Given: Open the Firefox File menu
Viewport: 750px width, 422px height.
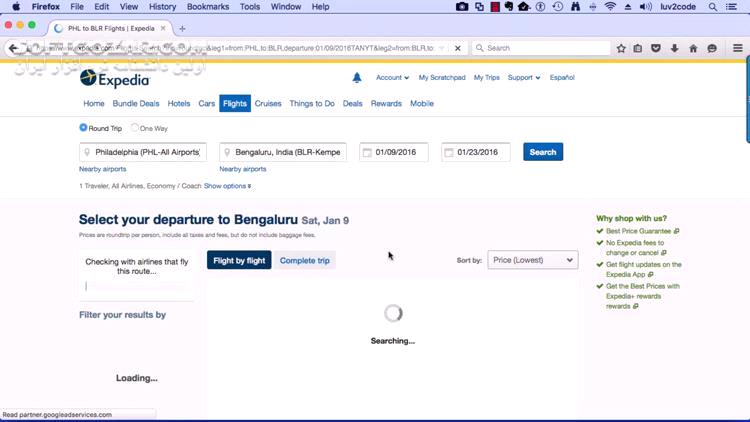Looking at the screenshot, I should [77, 7].
